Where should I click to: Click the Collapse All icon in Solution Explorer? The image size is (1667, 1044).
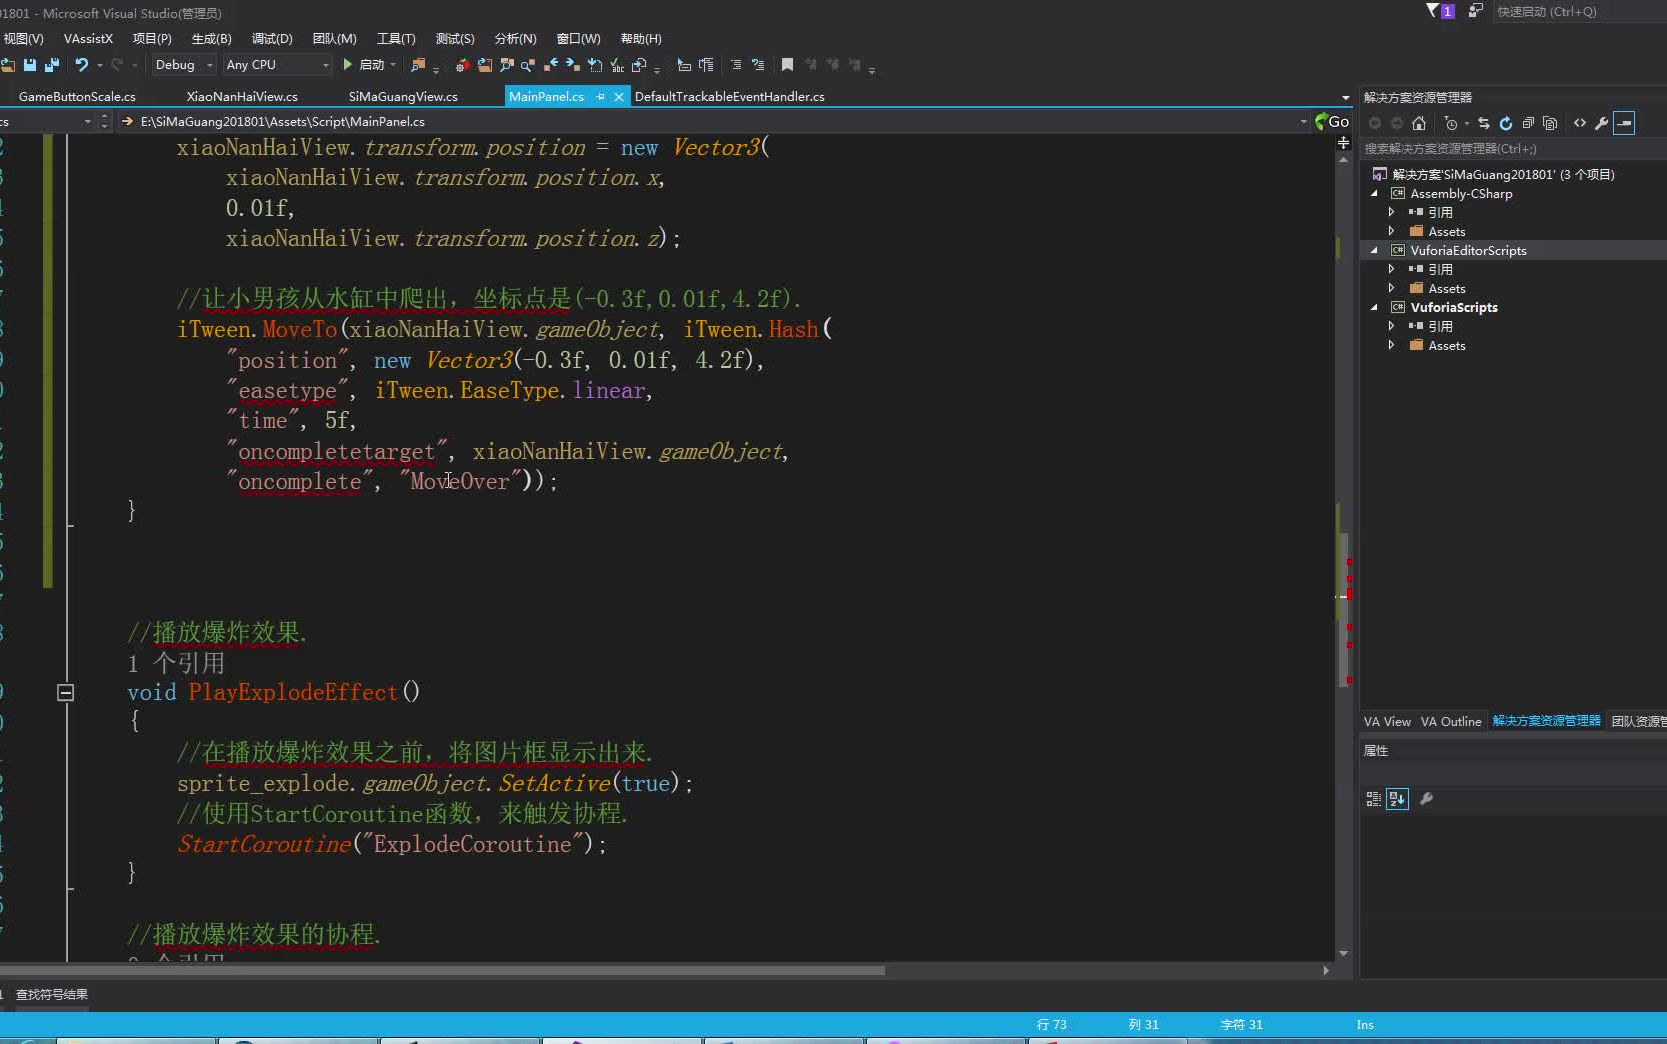[x=1528, y=123]
